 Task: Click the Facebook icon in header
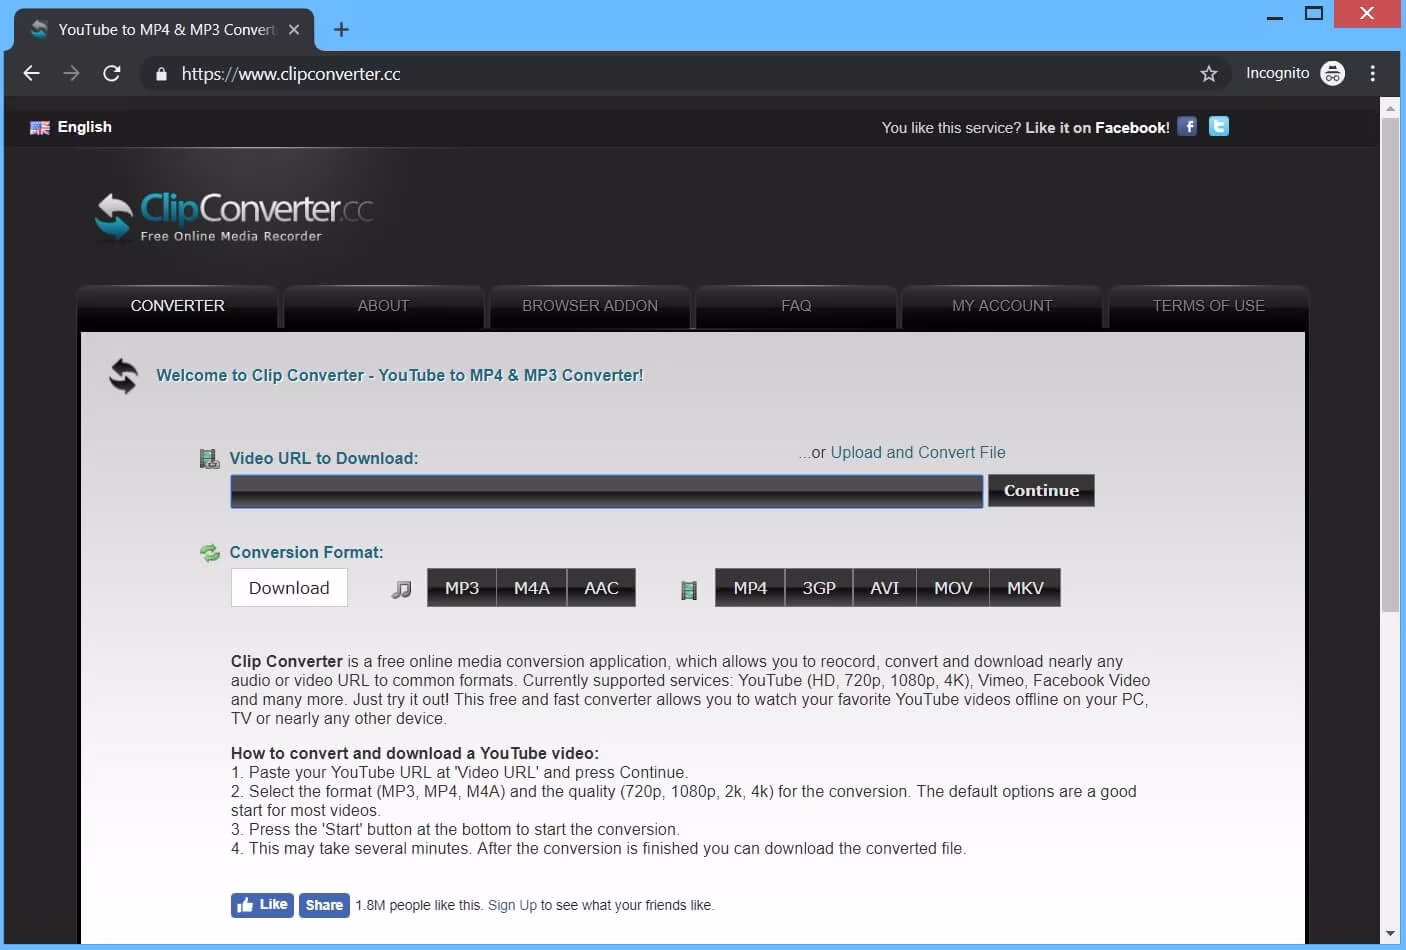tap(1187, 126)
